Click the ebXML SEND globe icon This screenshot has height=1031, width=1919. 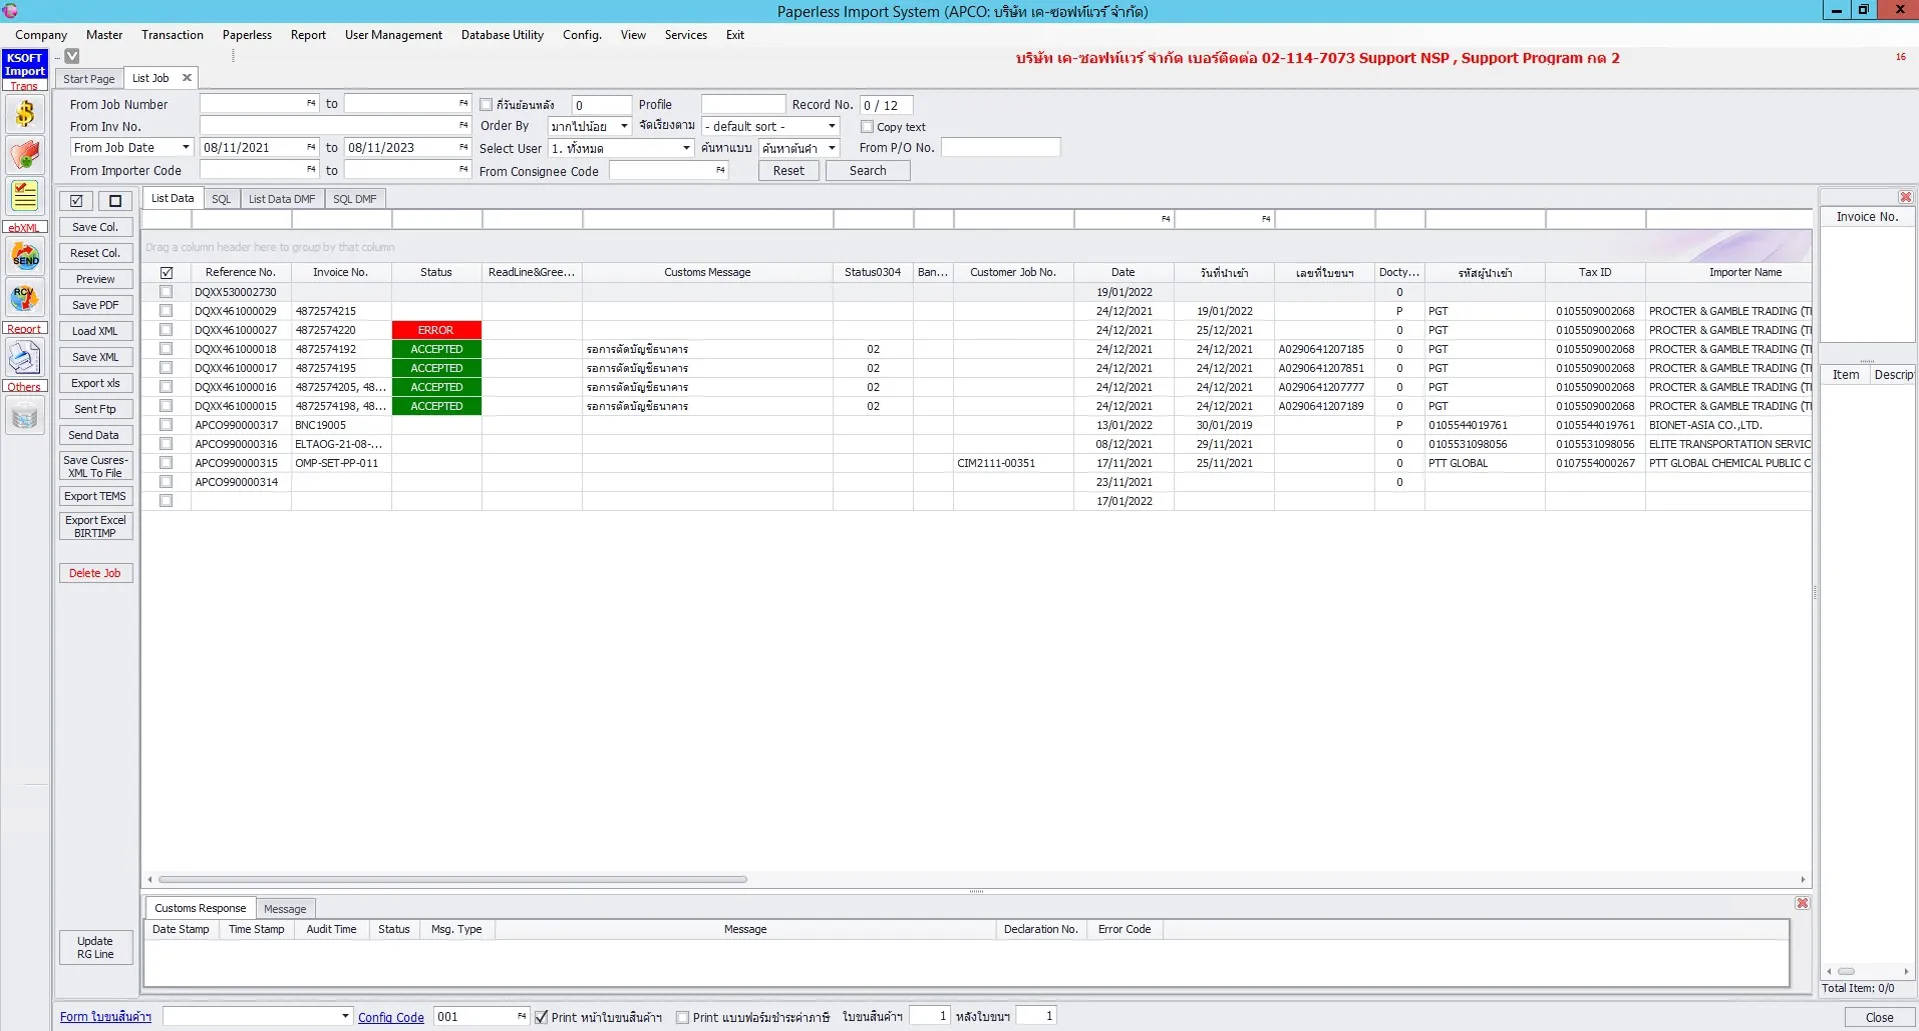coord(24,257)
